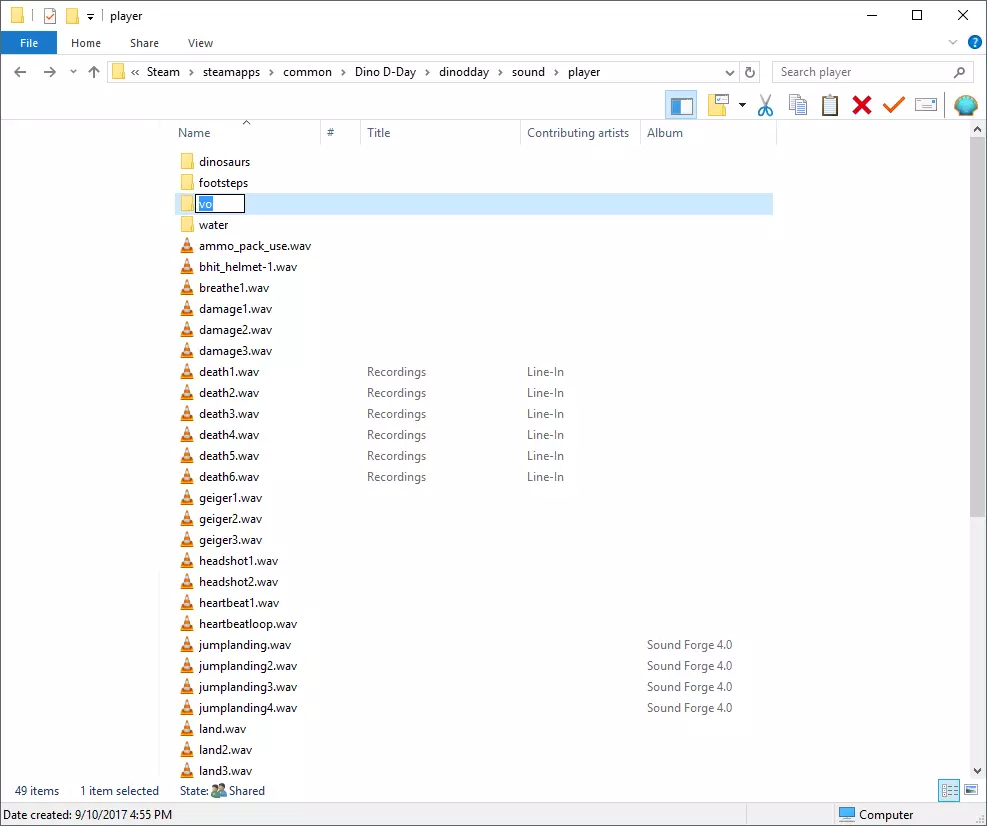This screenshot has width=987, height=826.
Task: Click the Copy icon in toolbar
Action: click(798, 105)
